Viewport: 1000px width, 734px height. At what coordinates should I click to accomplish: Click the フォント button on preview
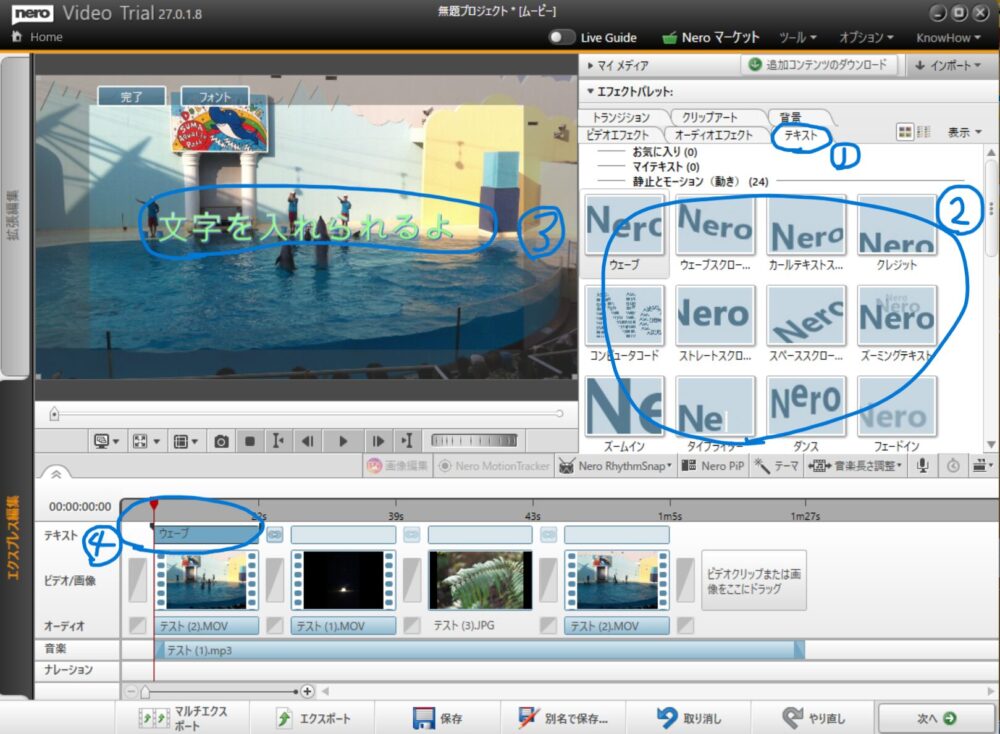point(215,97)
